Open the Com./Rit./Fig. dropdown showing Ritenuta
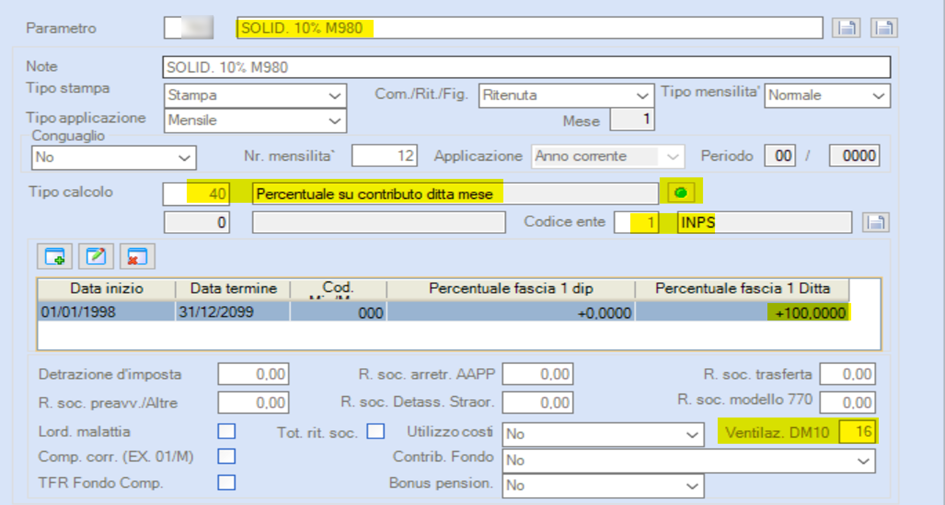945x505 pixels. pos(566,95)
